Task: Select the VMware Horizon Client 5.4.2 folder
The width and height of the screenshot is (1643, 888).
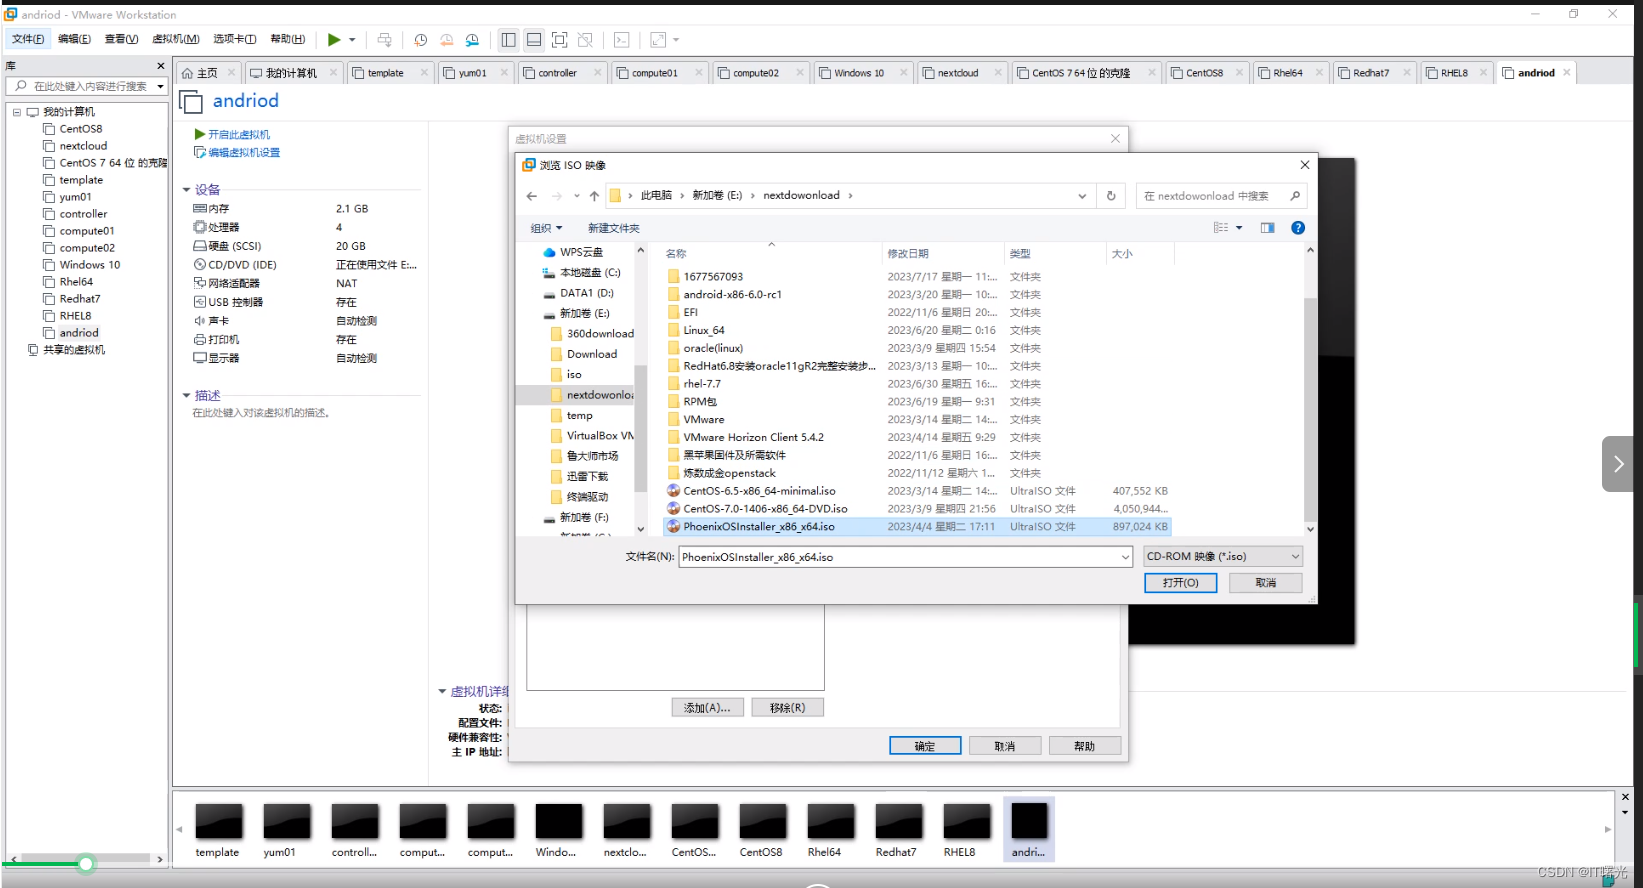Action: pos(754,437)
